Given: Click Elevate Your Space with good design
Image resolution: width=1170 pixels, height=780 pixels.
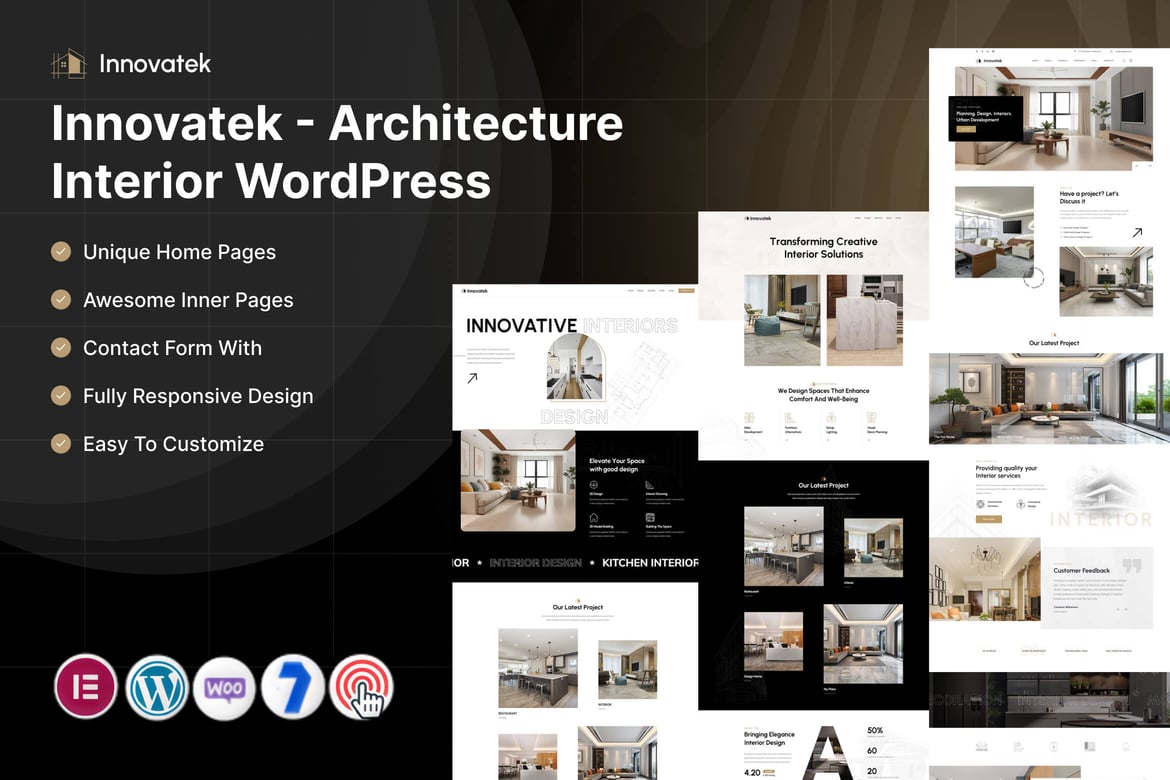Looking at the screenshot, I should click(617, 465).
